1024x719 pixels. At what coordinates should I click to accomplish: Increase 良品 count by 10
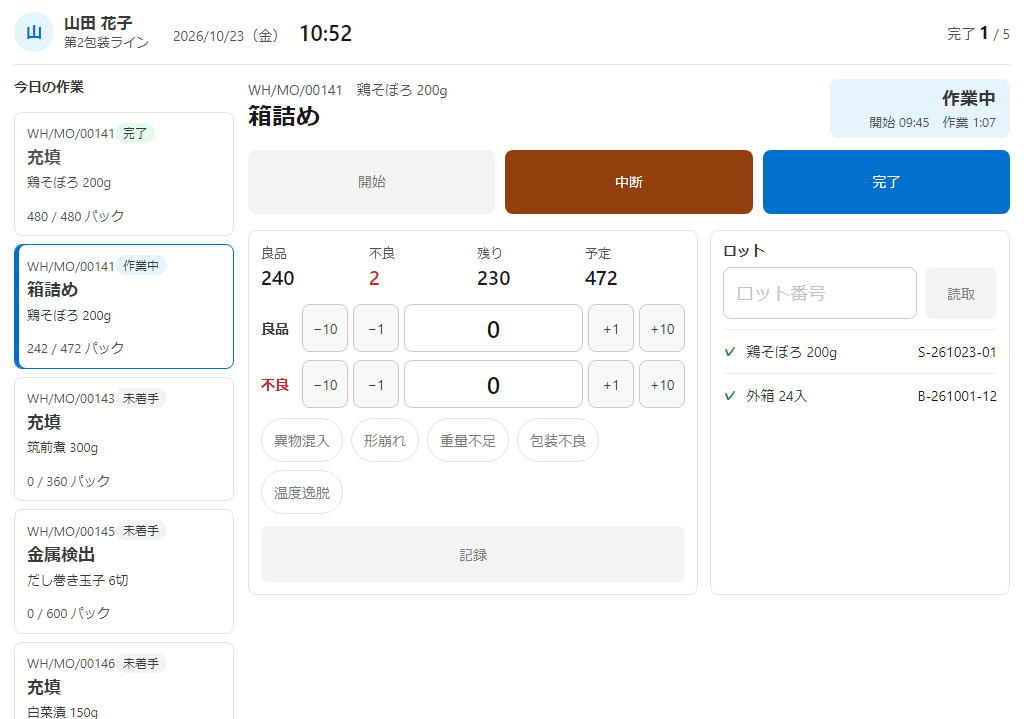click(662, 328)
